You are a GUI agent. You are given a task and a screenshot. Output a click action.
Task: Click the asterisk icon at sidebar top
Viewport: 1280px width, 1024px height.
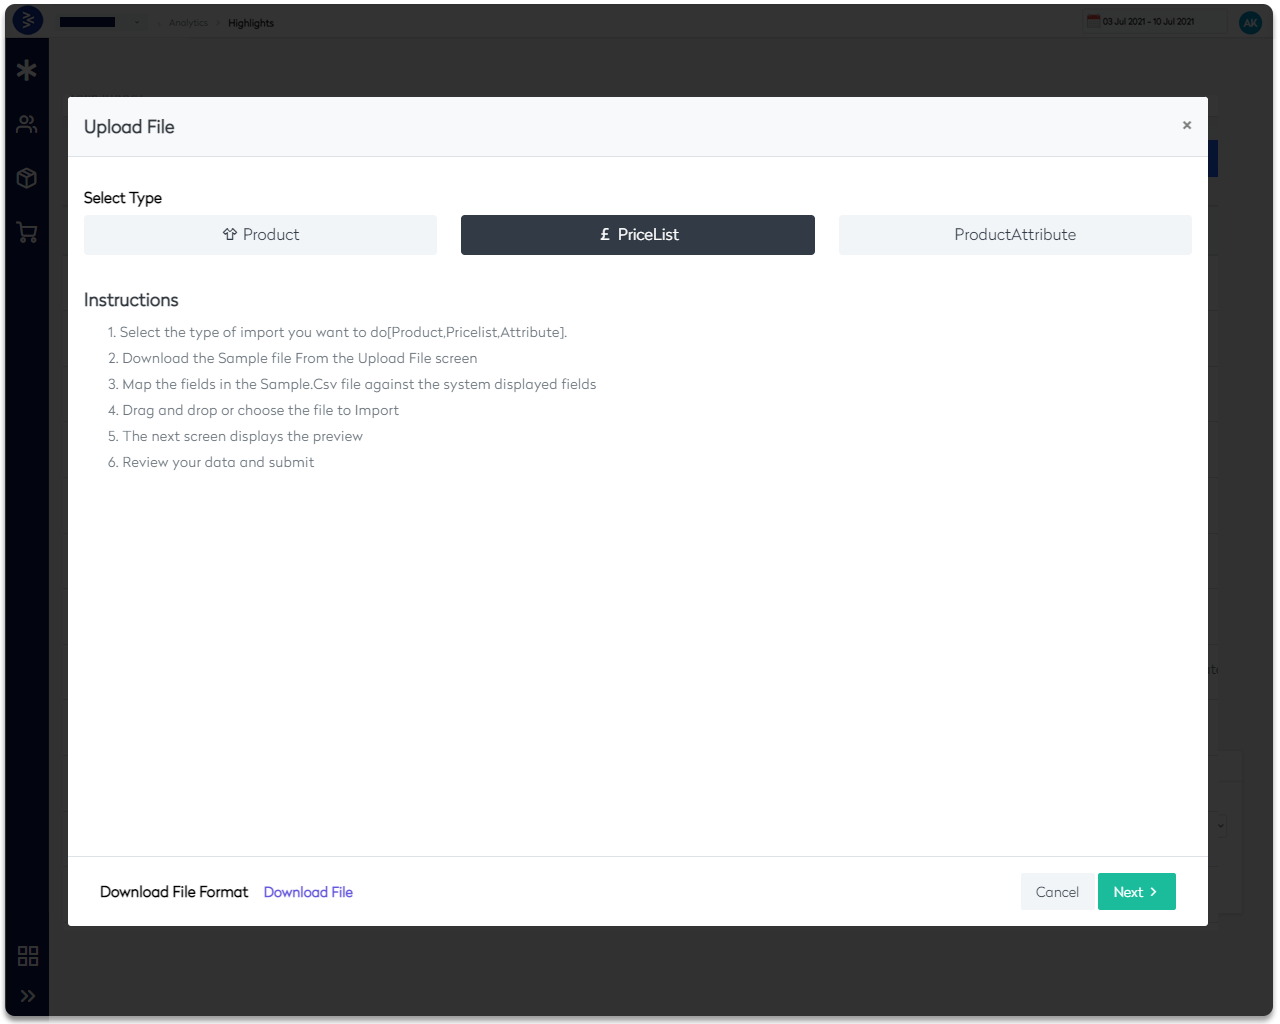[26, 69]
